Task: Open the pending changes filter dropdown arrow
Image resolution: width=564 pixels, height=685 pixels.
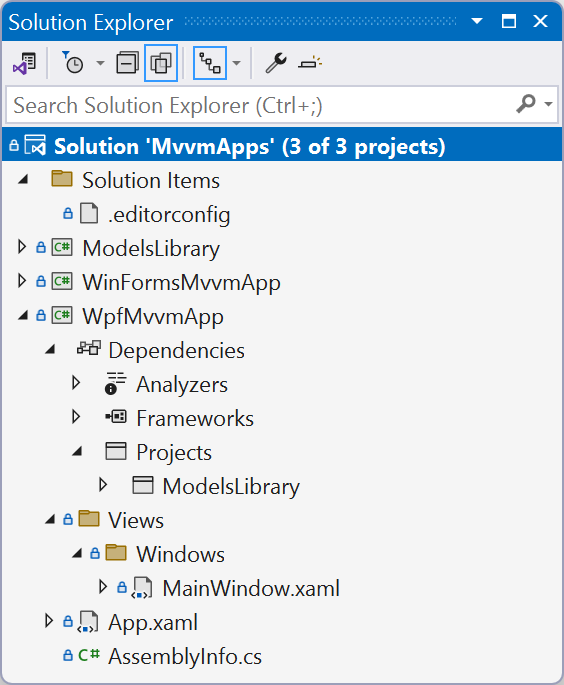Action: click(100, 63)
